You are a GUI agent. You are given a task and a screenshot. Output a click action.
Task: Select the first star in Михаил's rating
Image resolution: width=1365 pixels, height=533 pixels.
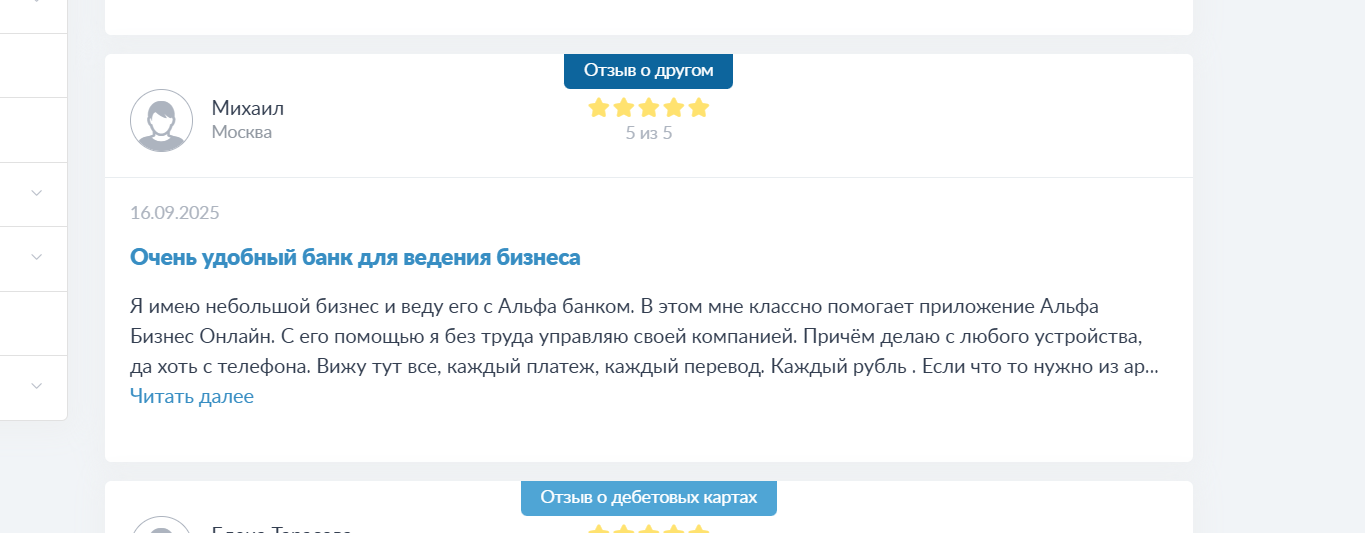(599, 107)
